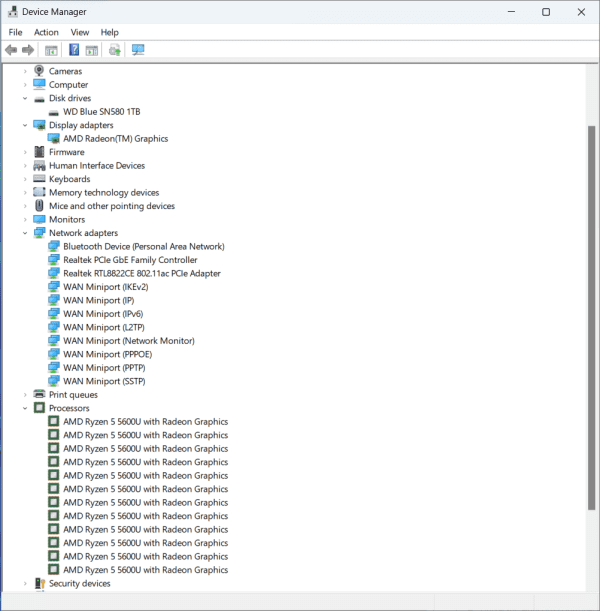
Task: Click the Processors category icon
Action: click(39, 408)
